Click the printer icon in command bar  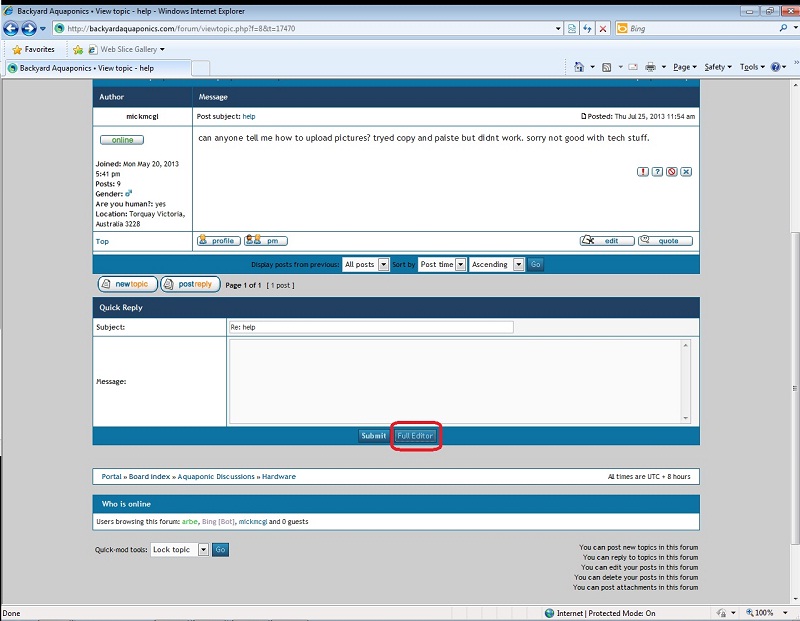click(650, 67)
